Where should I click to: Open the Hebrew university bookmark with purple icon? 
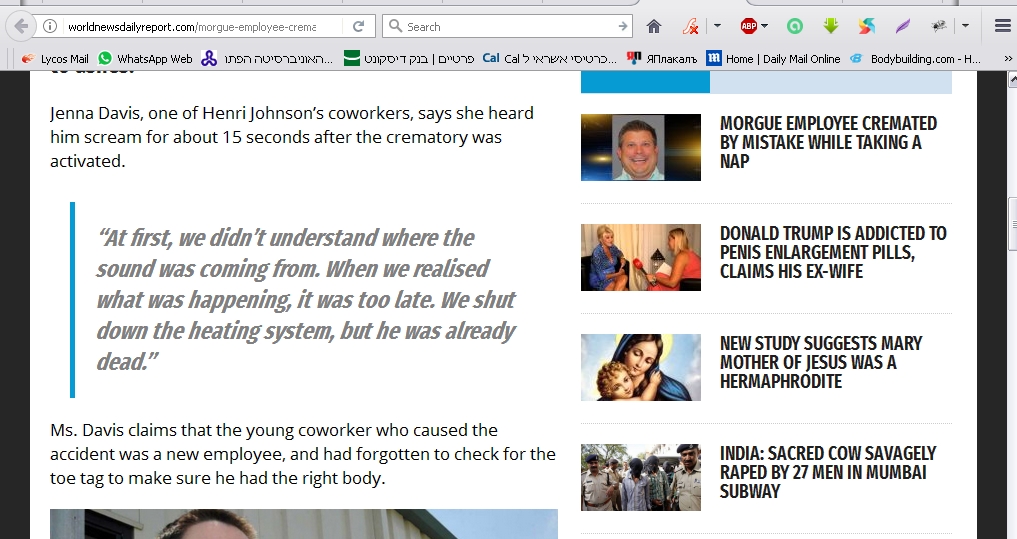click(267, 58)
